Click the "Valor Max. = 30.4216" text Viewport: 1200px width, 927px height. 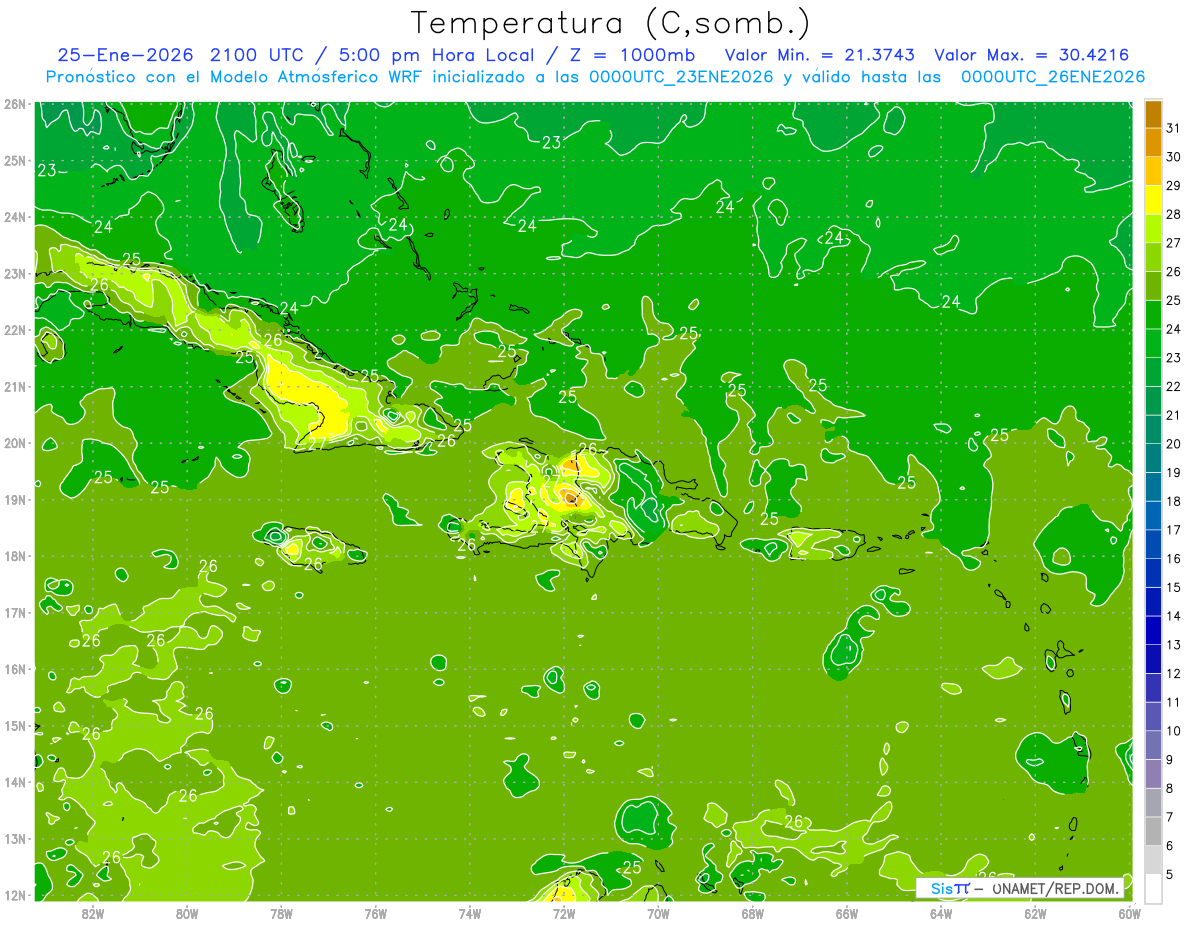1032,55
